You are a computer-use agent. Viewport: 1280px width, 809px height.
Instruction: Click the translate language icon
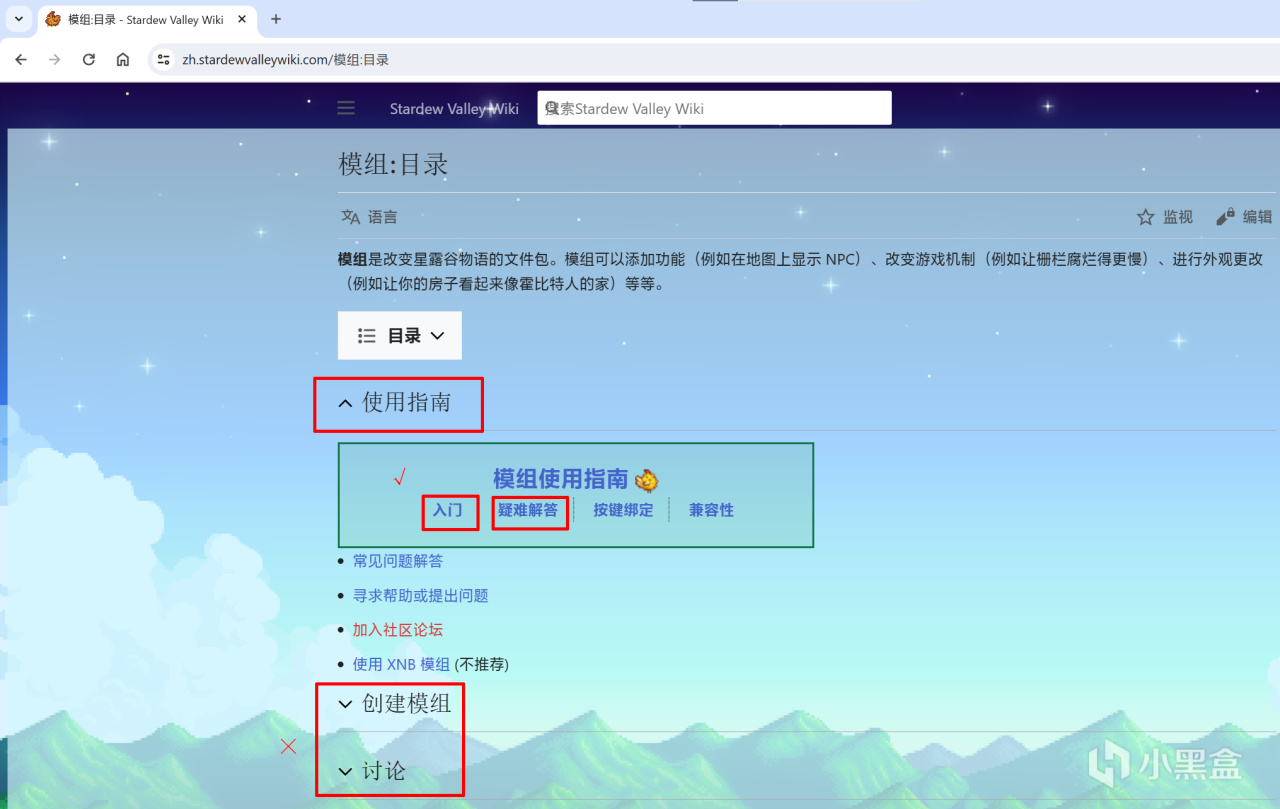coord(350,217)
